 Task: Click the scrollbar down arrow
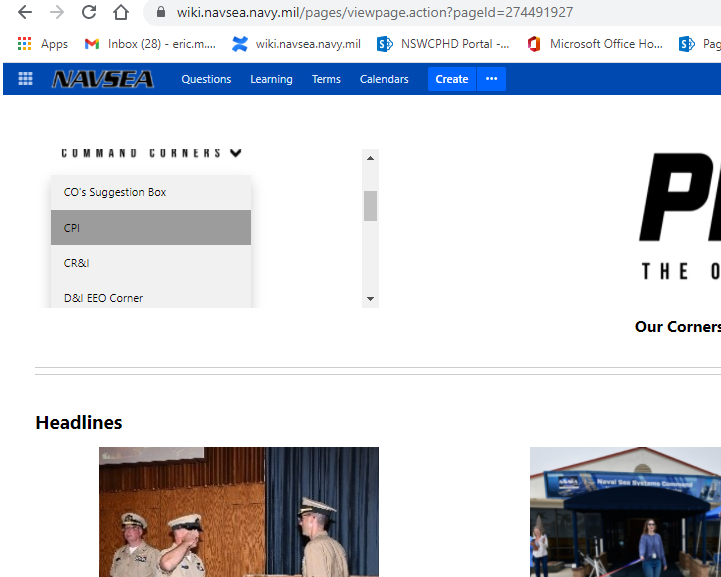(370, 299)
